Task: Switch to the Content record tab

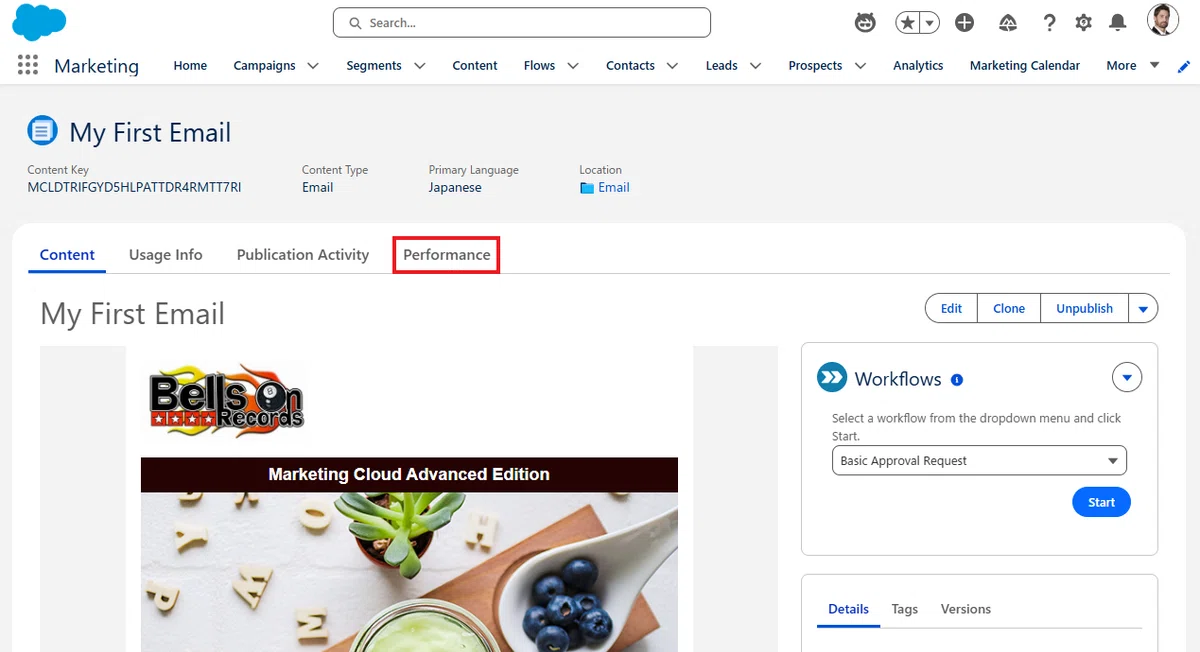Action: [67, 255]
